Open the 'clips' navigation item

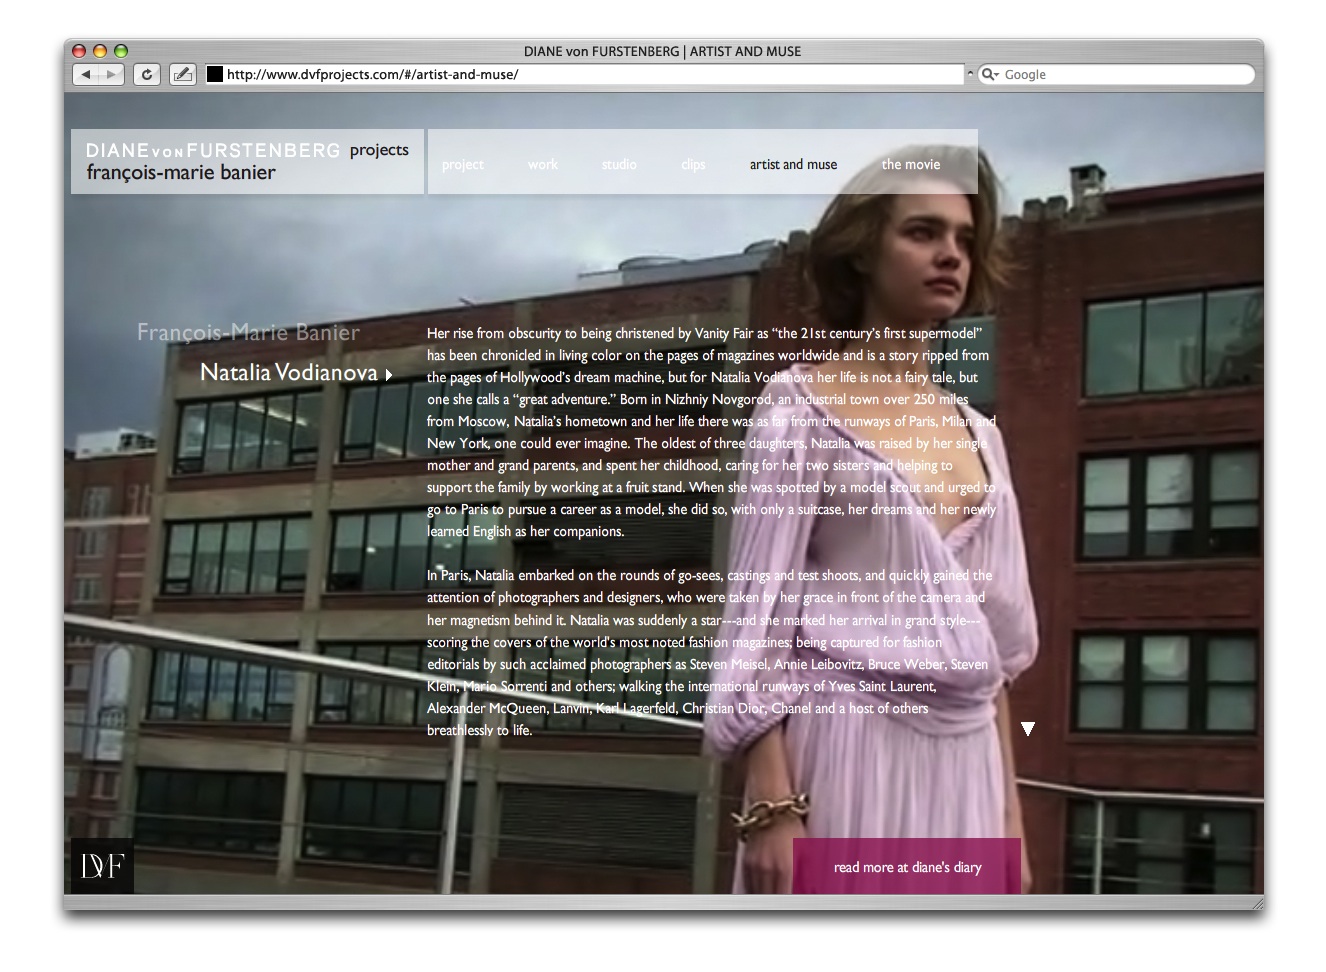click(693, 164)
